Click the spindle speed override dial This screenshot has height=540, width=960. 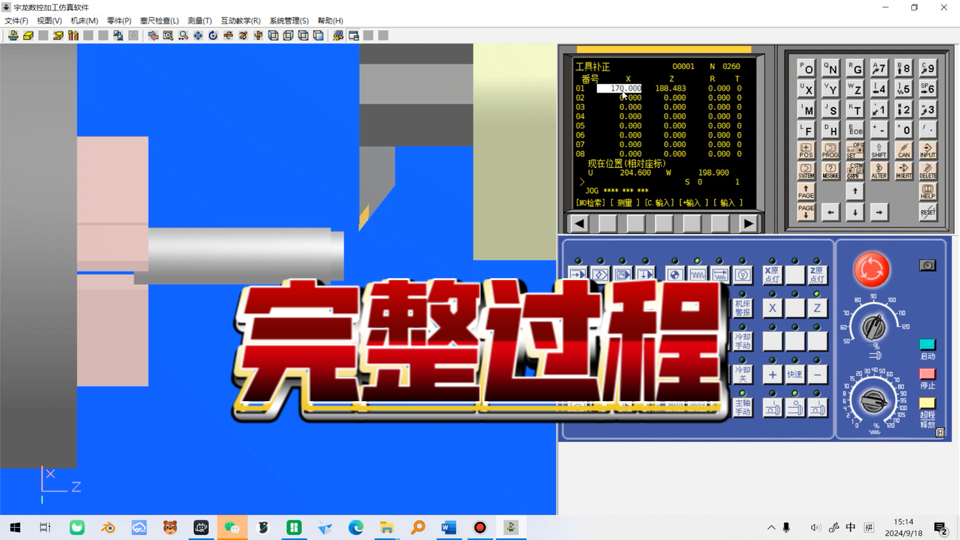click(x=874, y=328)
